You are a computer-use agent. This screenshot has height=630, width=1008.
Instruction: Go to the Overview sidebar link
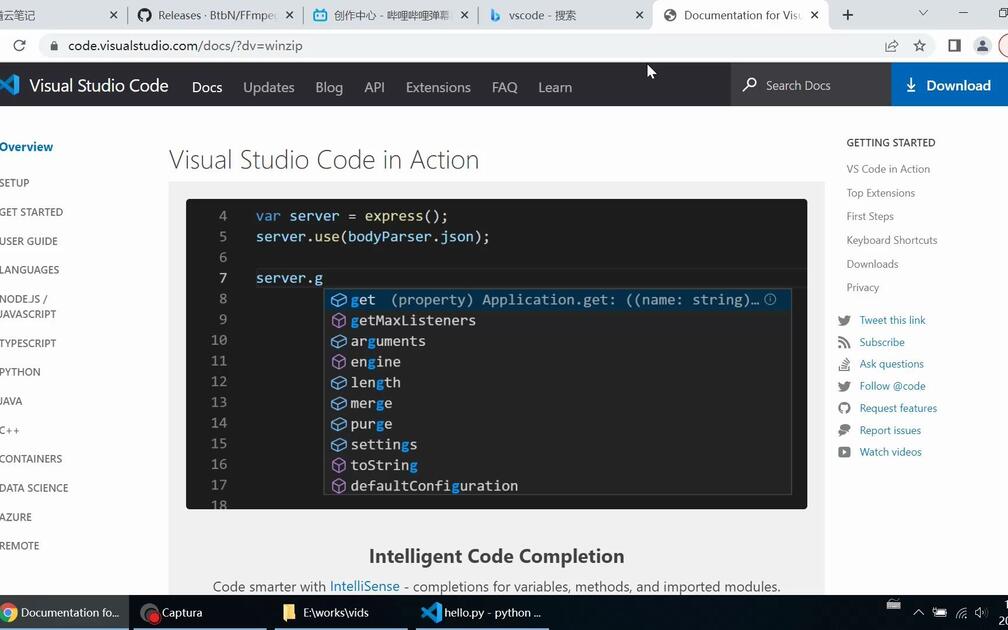point(26,147)
